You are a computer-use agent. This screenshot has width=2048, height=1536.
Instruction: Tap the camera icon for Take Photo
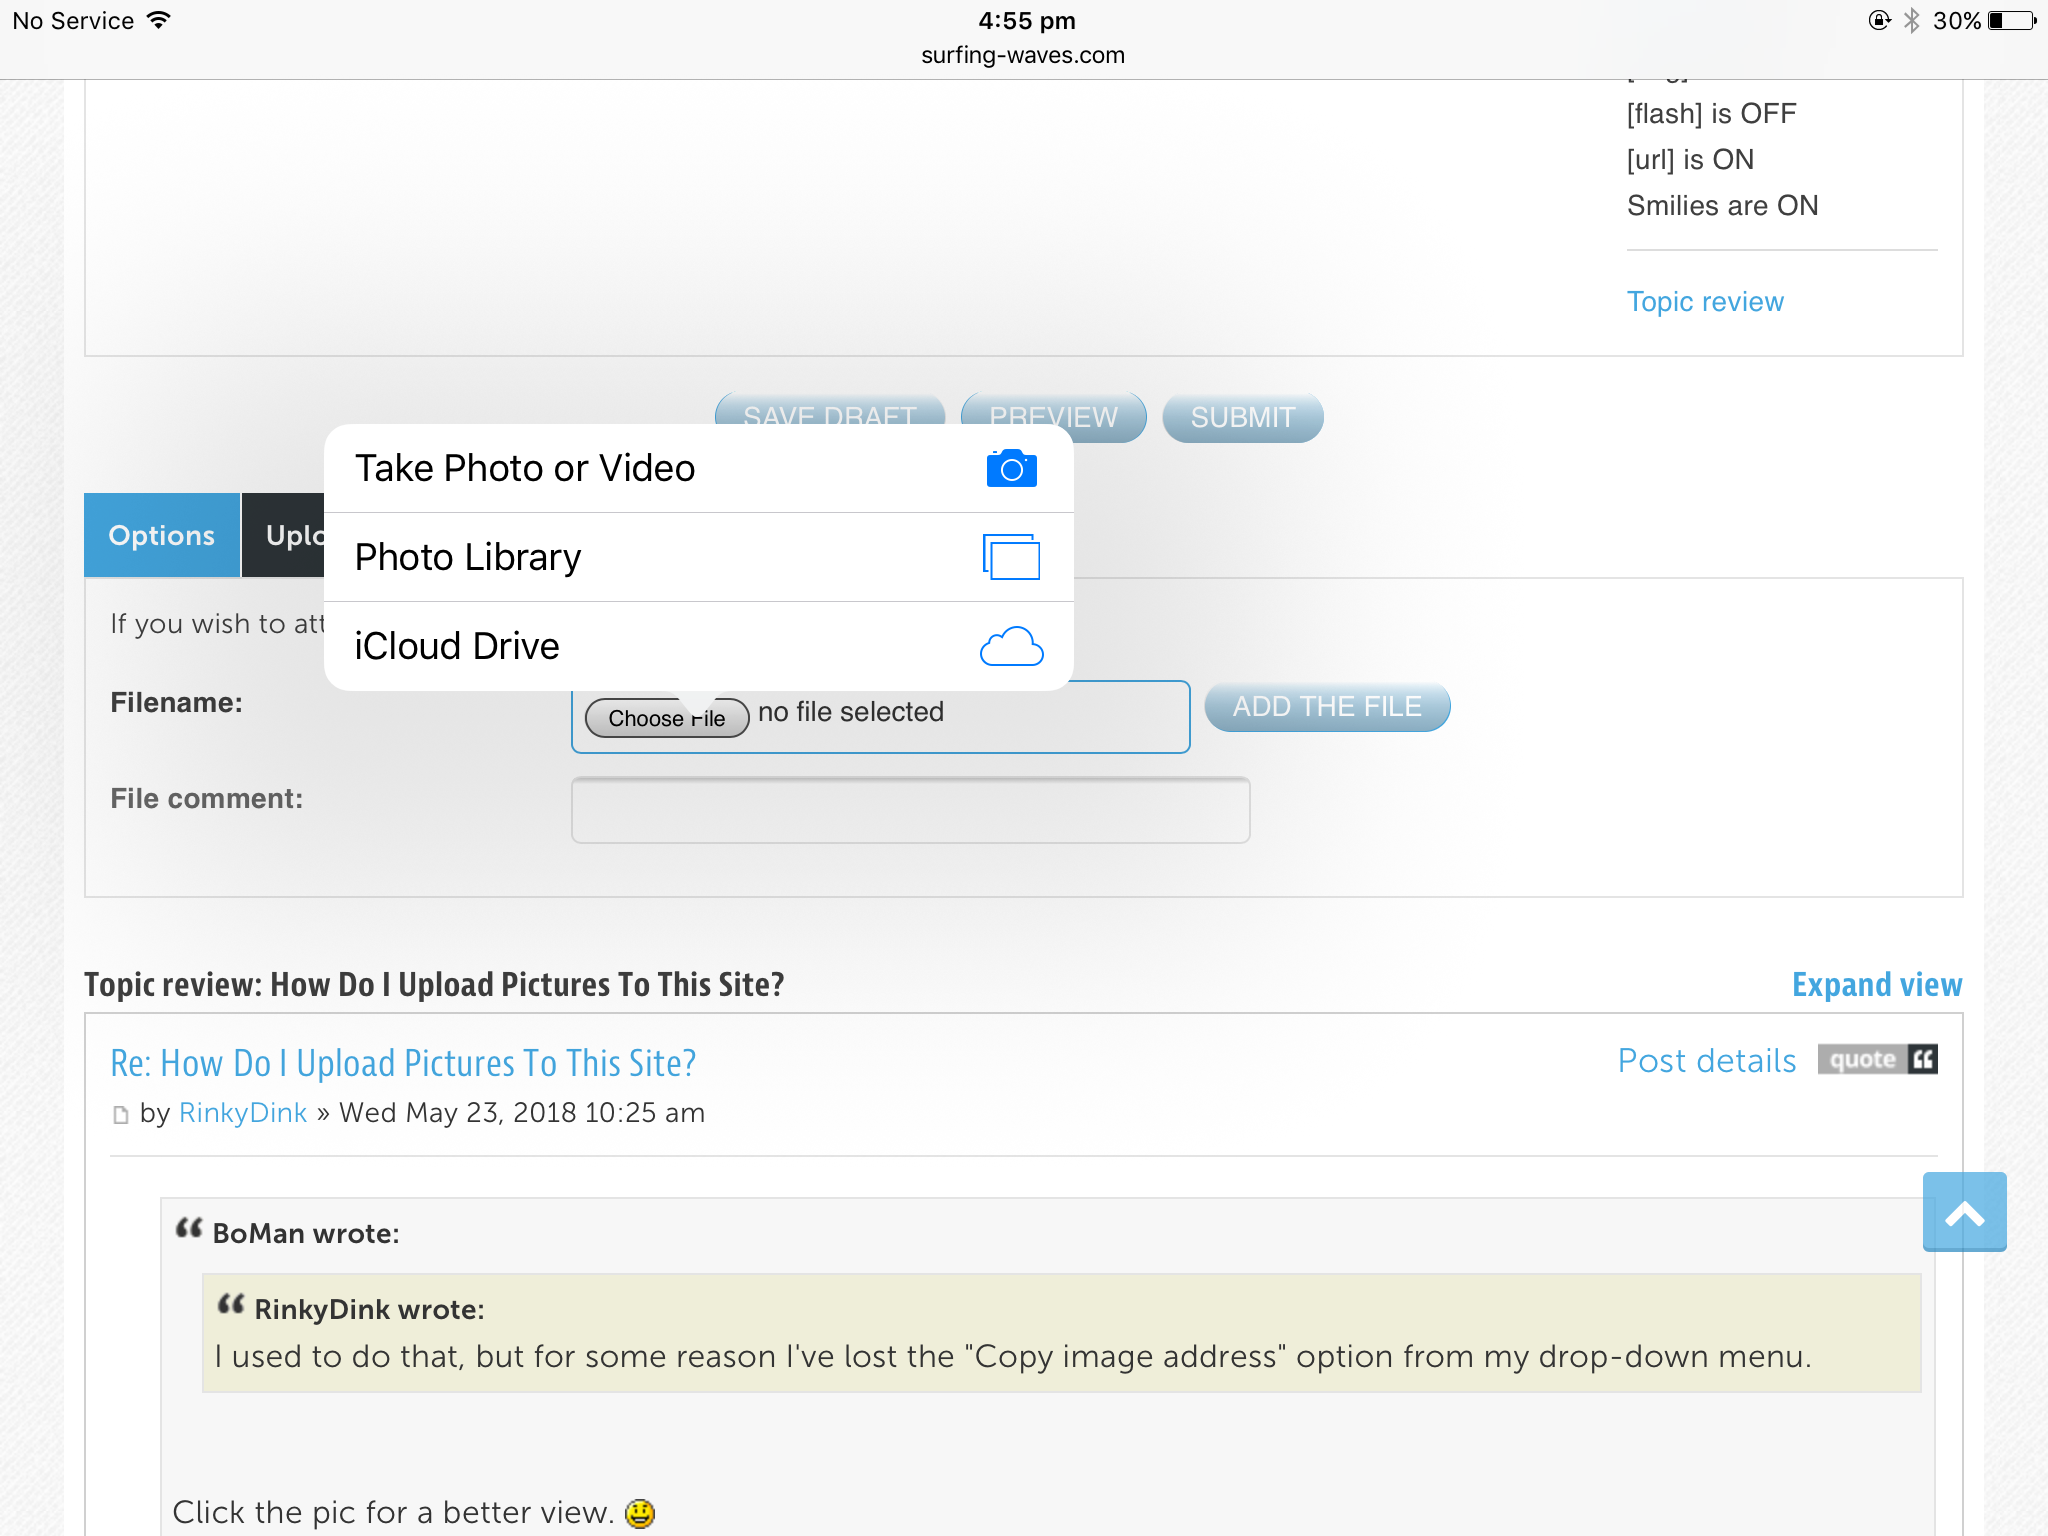(x=1011, y=468)
